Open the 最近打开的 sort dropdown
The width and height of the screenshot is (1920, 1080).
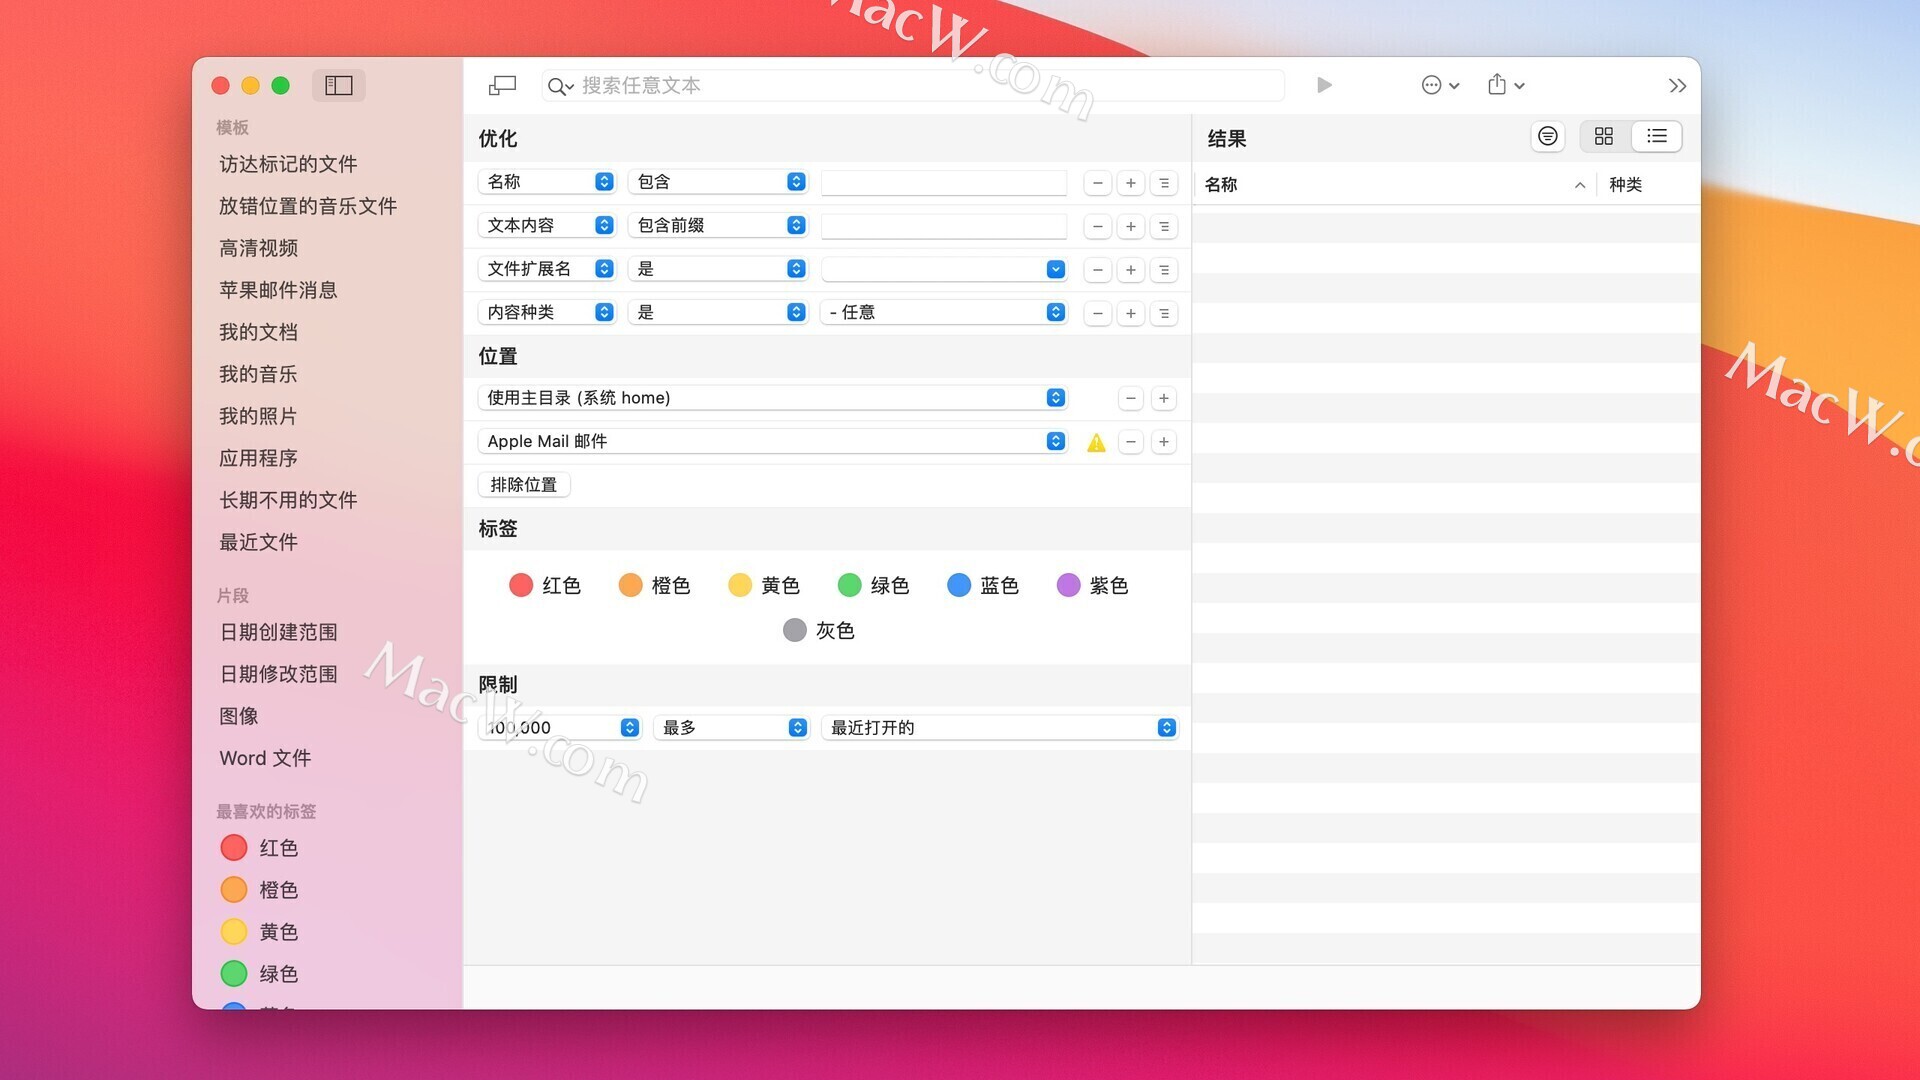coord(999,727)
